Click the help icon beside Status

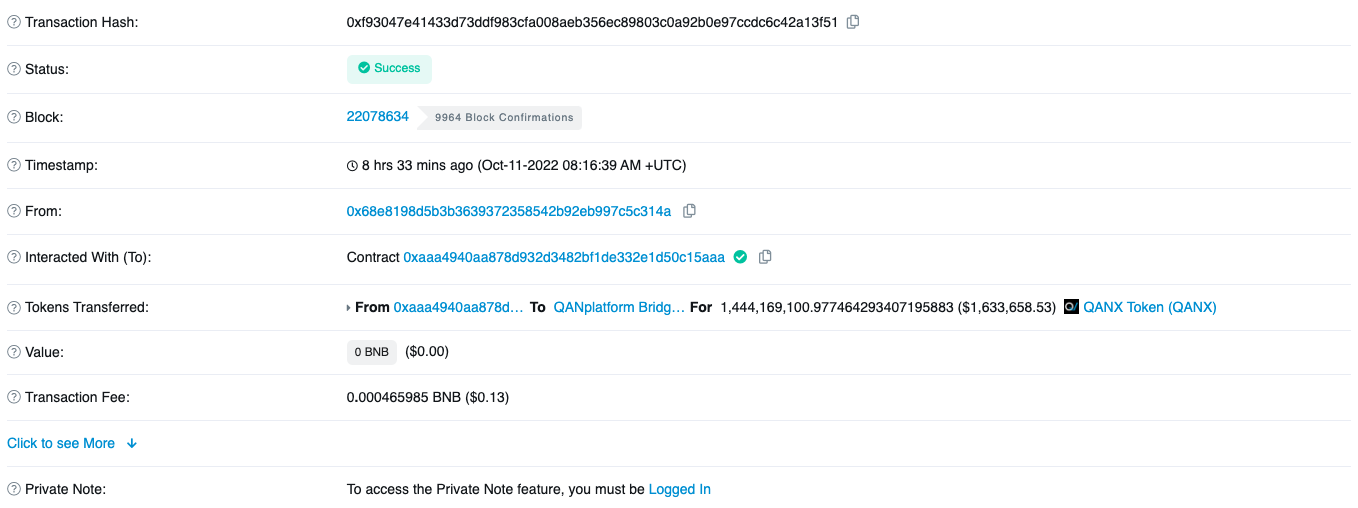[14, 69]
